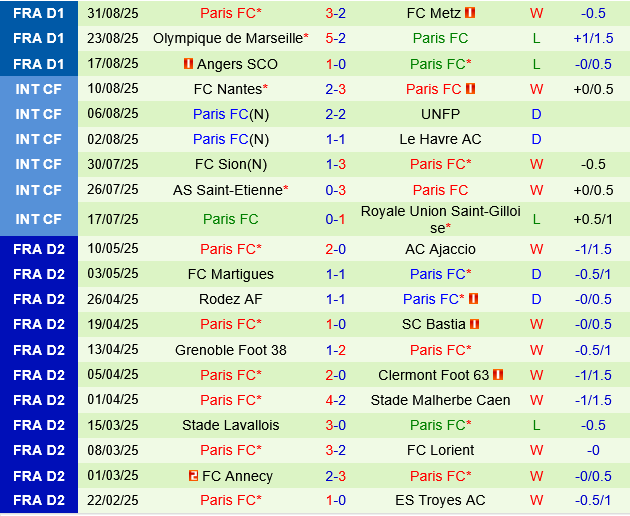Viewport: 630px width, 516px height.
Task: Click the 5-2 match score
Action: pos(336,39)
